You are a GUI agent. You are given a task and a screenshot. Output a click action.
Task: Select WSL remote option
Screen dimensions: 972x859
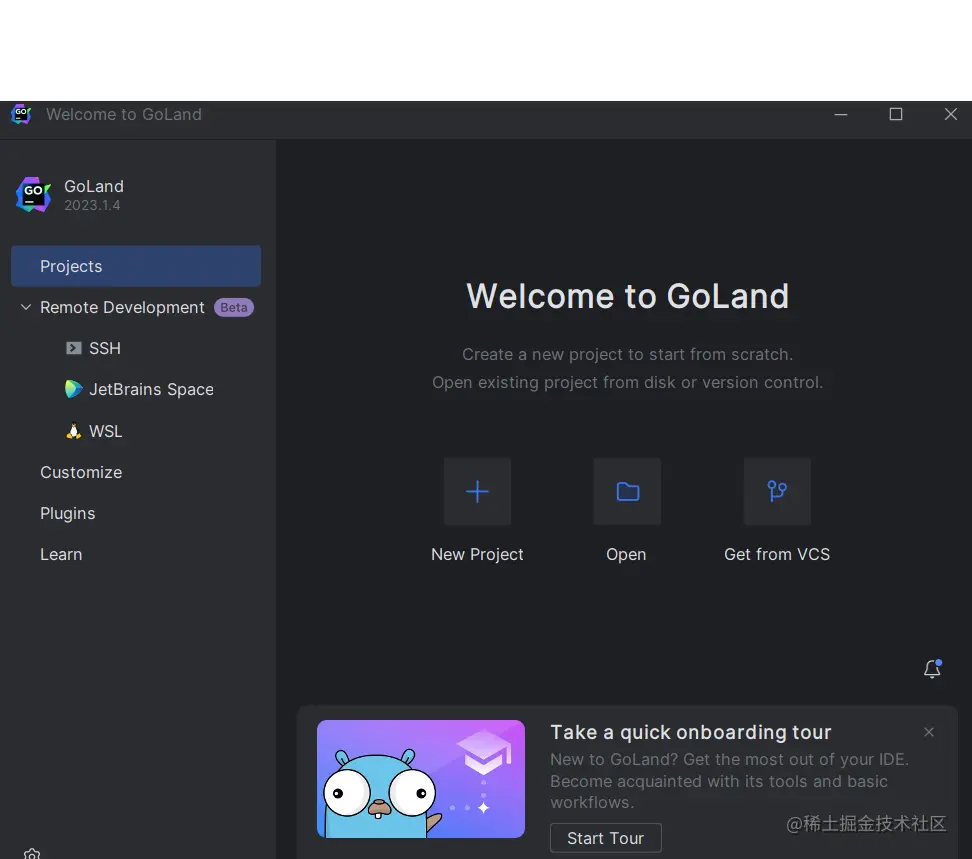pyautogui.click(x=105, y=431)
